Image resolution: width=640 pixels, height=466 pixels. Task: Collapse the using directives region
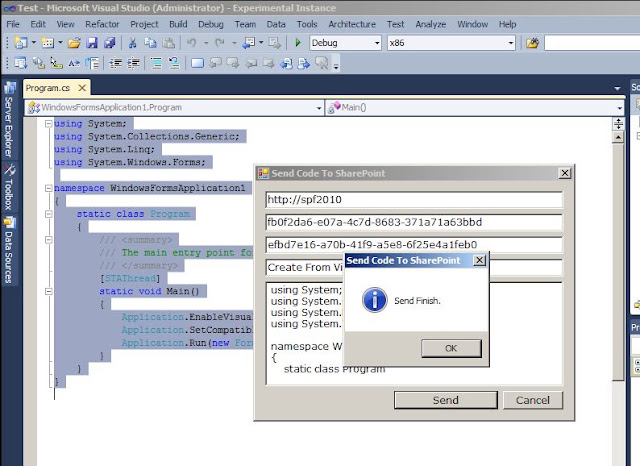[49, 123]
